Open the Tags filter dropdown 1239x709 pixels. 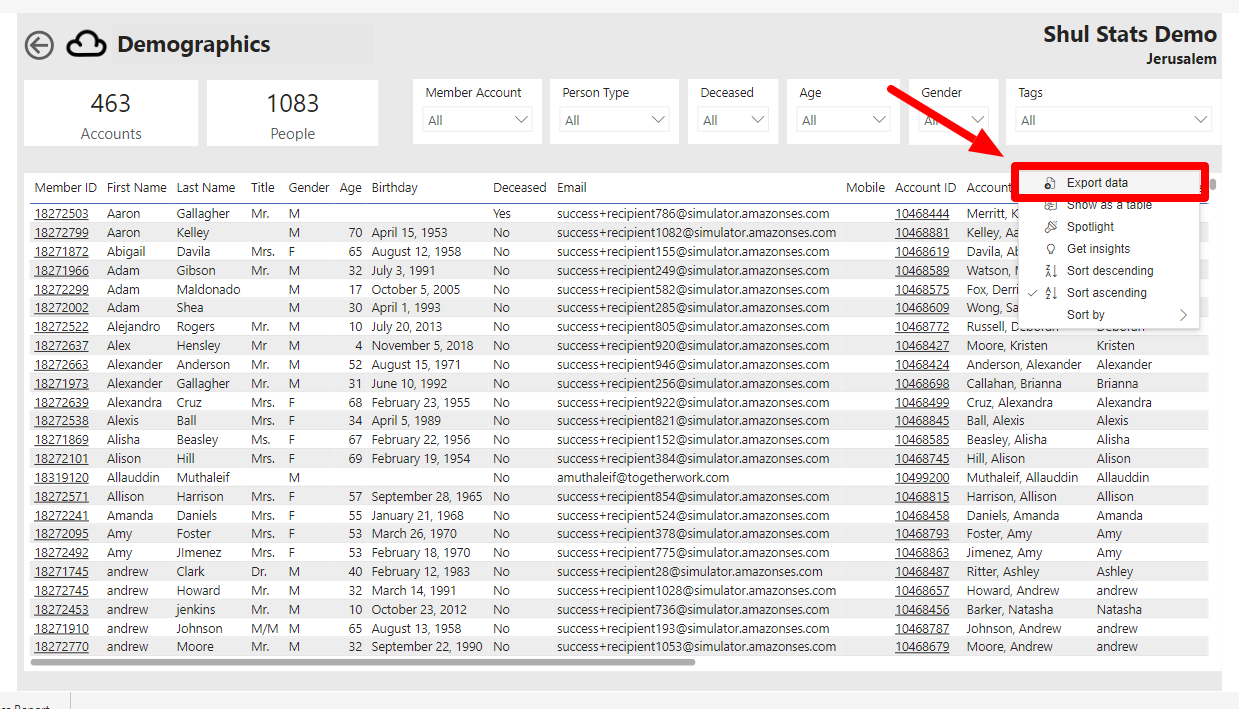pyautogui.click(x=1199, y=118)
